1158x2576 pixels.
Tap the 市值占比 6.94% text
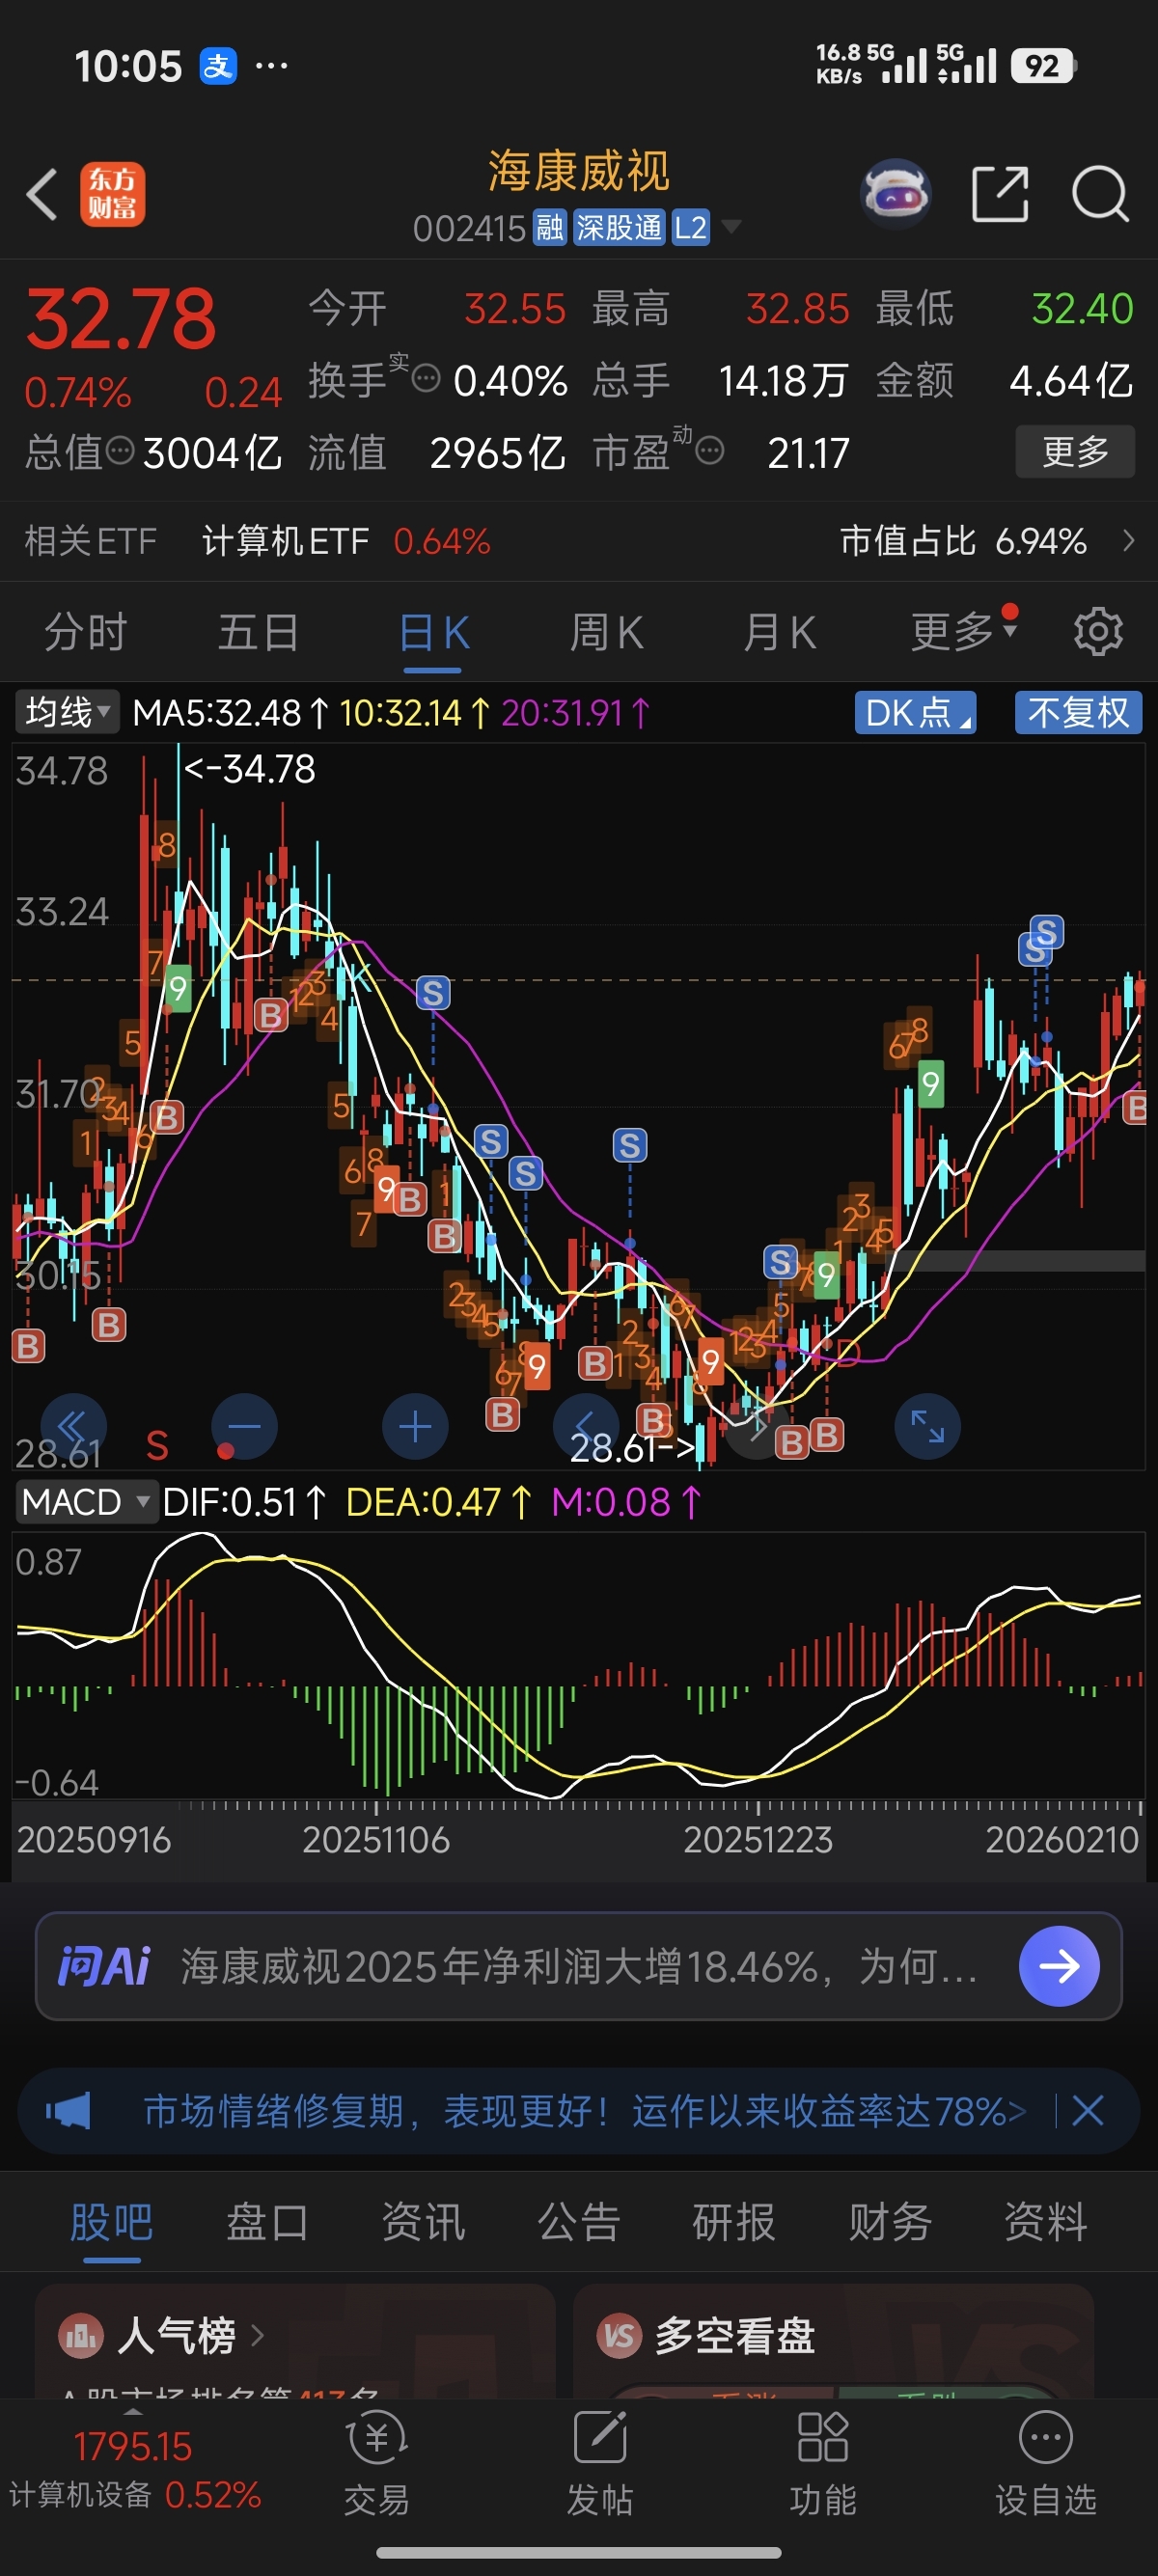pyautogui.click(x=963, y=541)
